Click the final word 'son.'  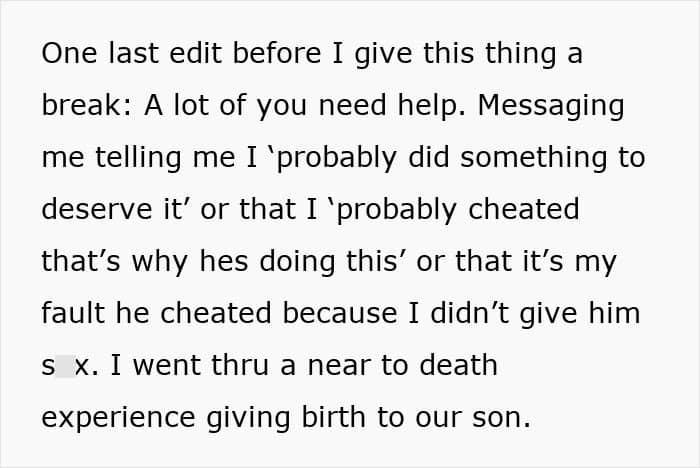pyautogui.click(x=501, y=418)
